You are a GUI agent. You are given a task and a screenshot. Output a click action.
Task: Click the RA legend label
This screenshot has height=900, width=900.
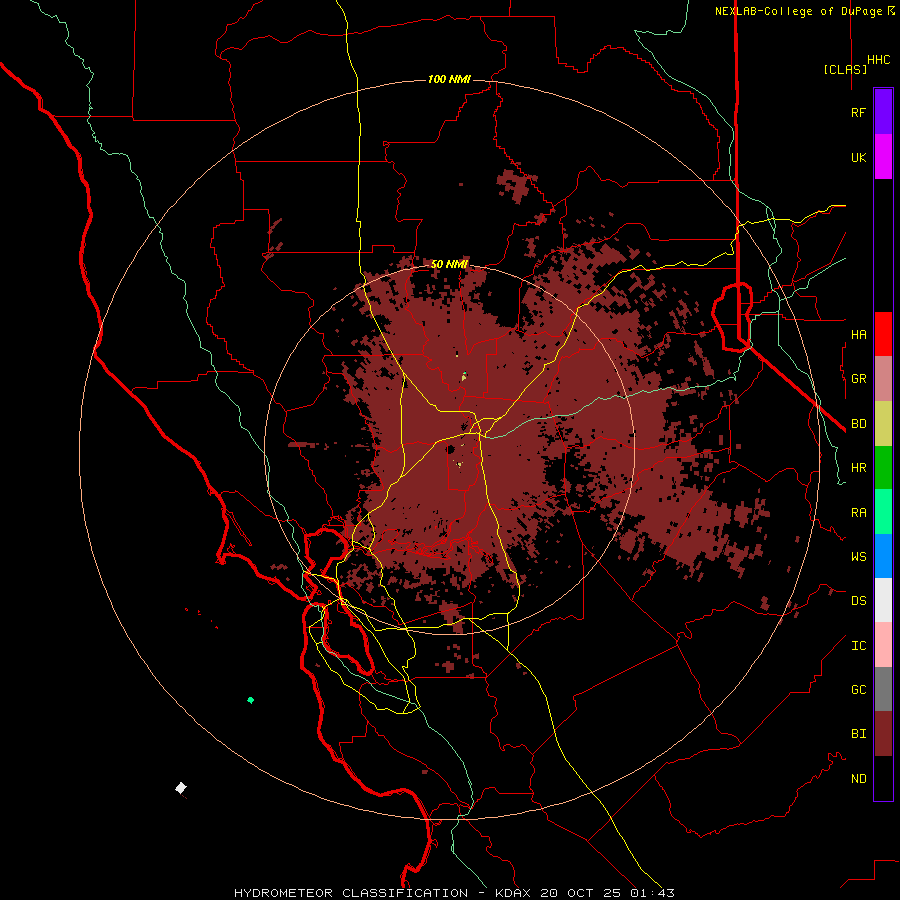pos(858,513)
